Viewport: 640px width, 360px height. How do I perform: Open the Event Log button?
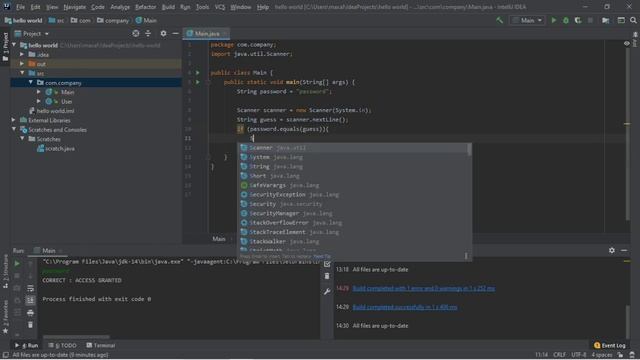(610, 345)
